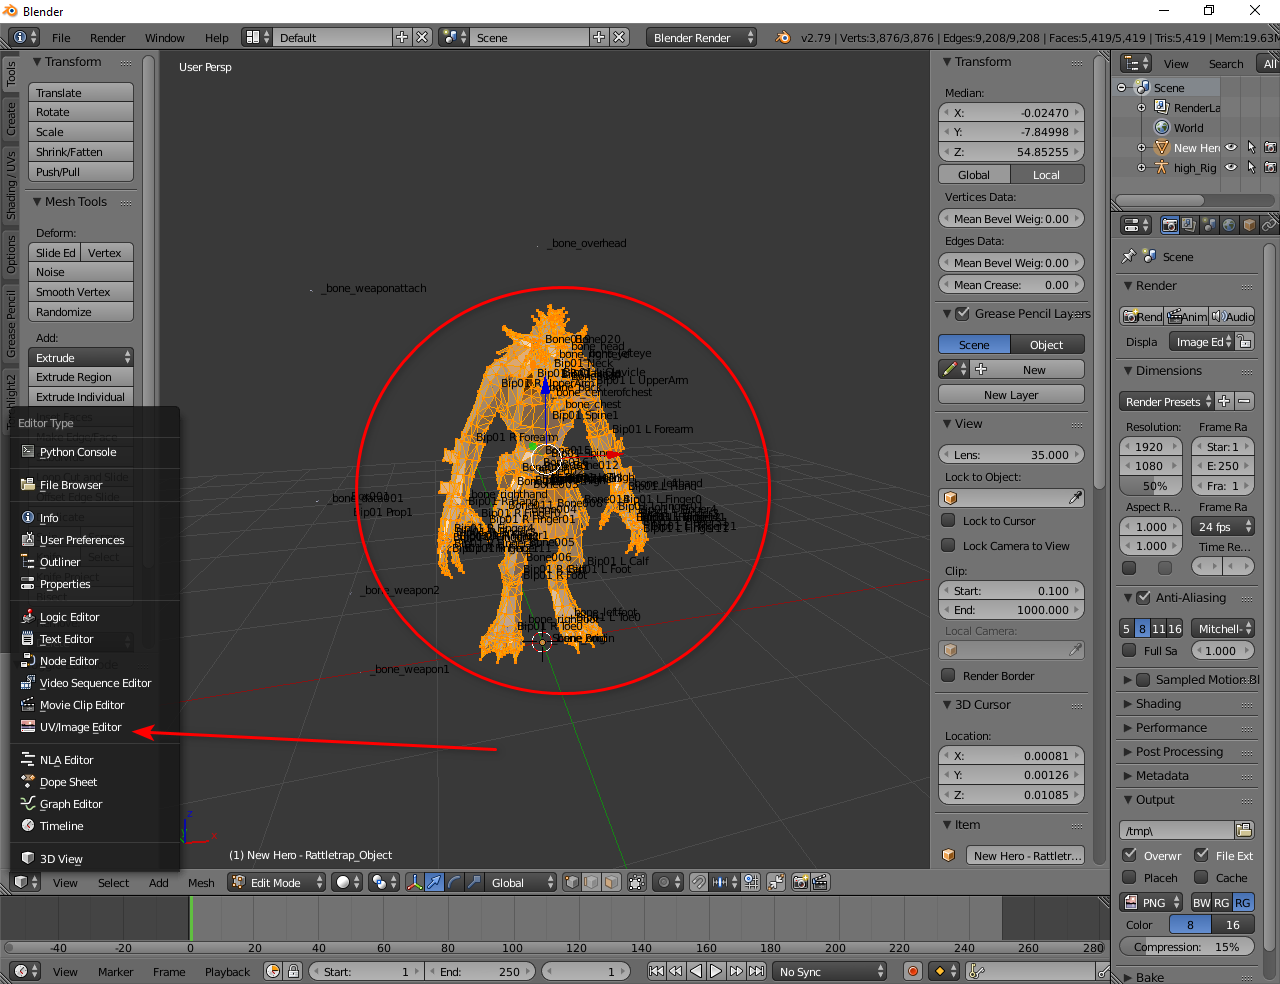Image resolution: width=1280 pixels, height=984 pixels.
Task: Click the Lens value field
Action: 1011,455
